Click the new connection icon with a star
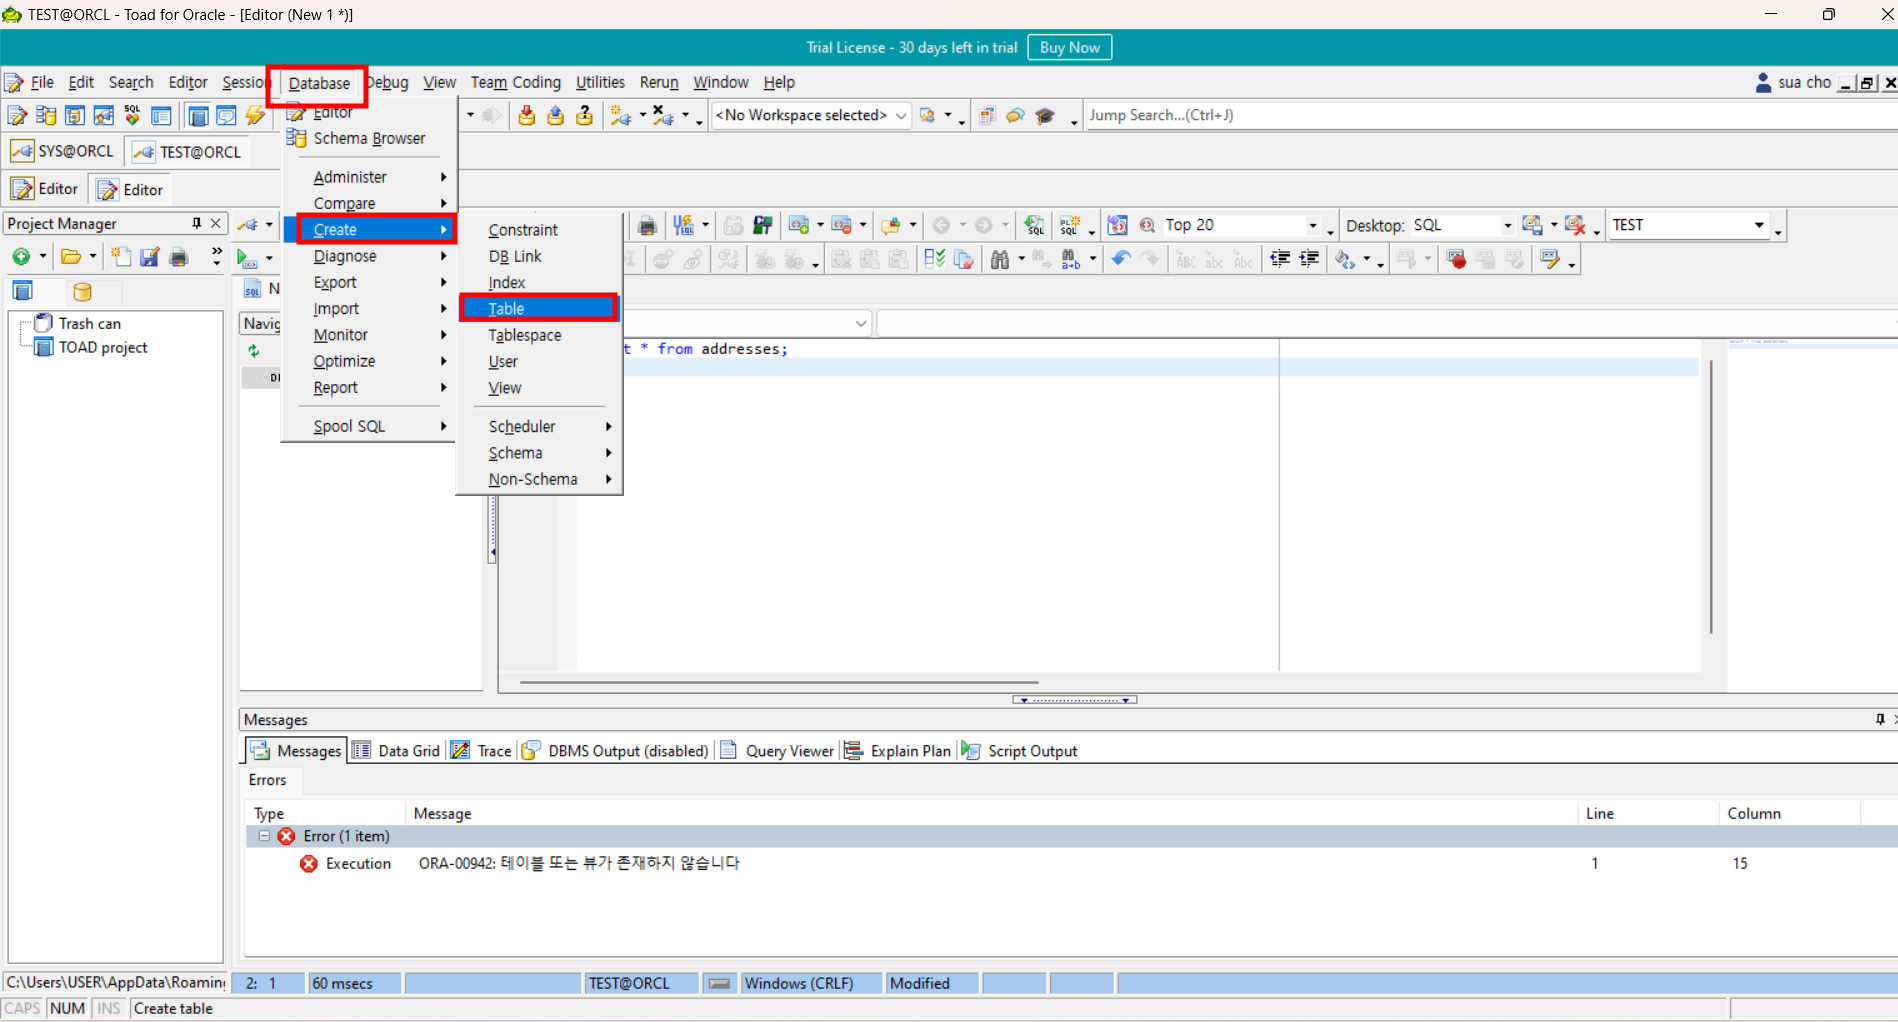This screenshot has height=1022, width=1898. [621, 116]
